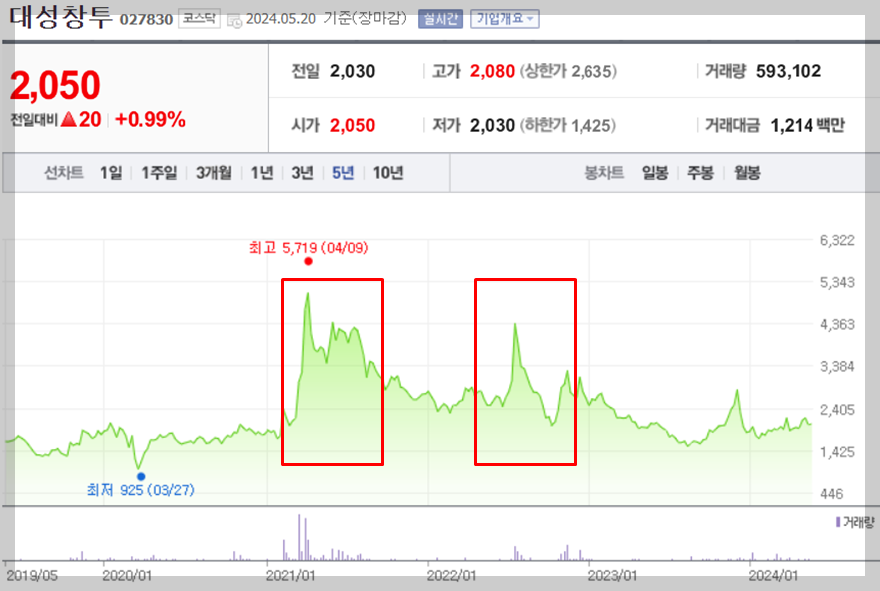
Task: Click the 2022/01 x-axis label
Action: coord(451,575)
